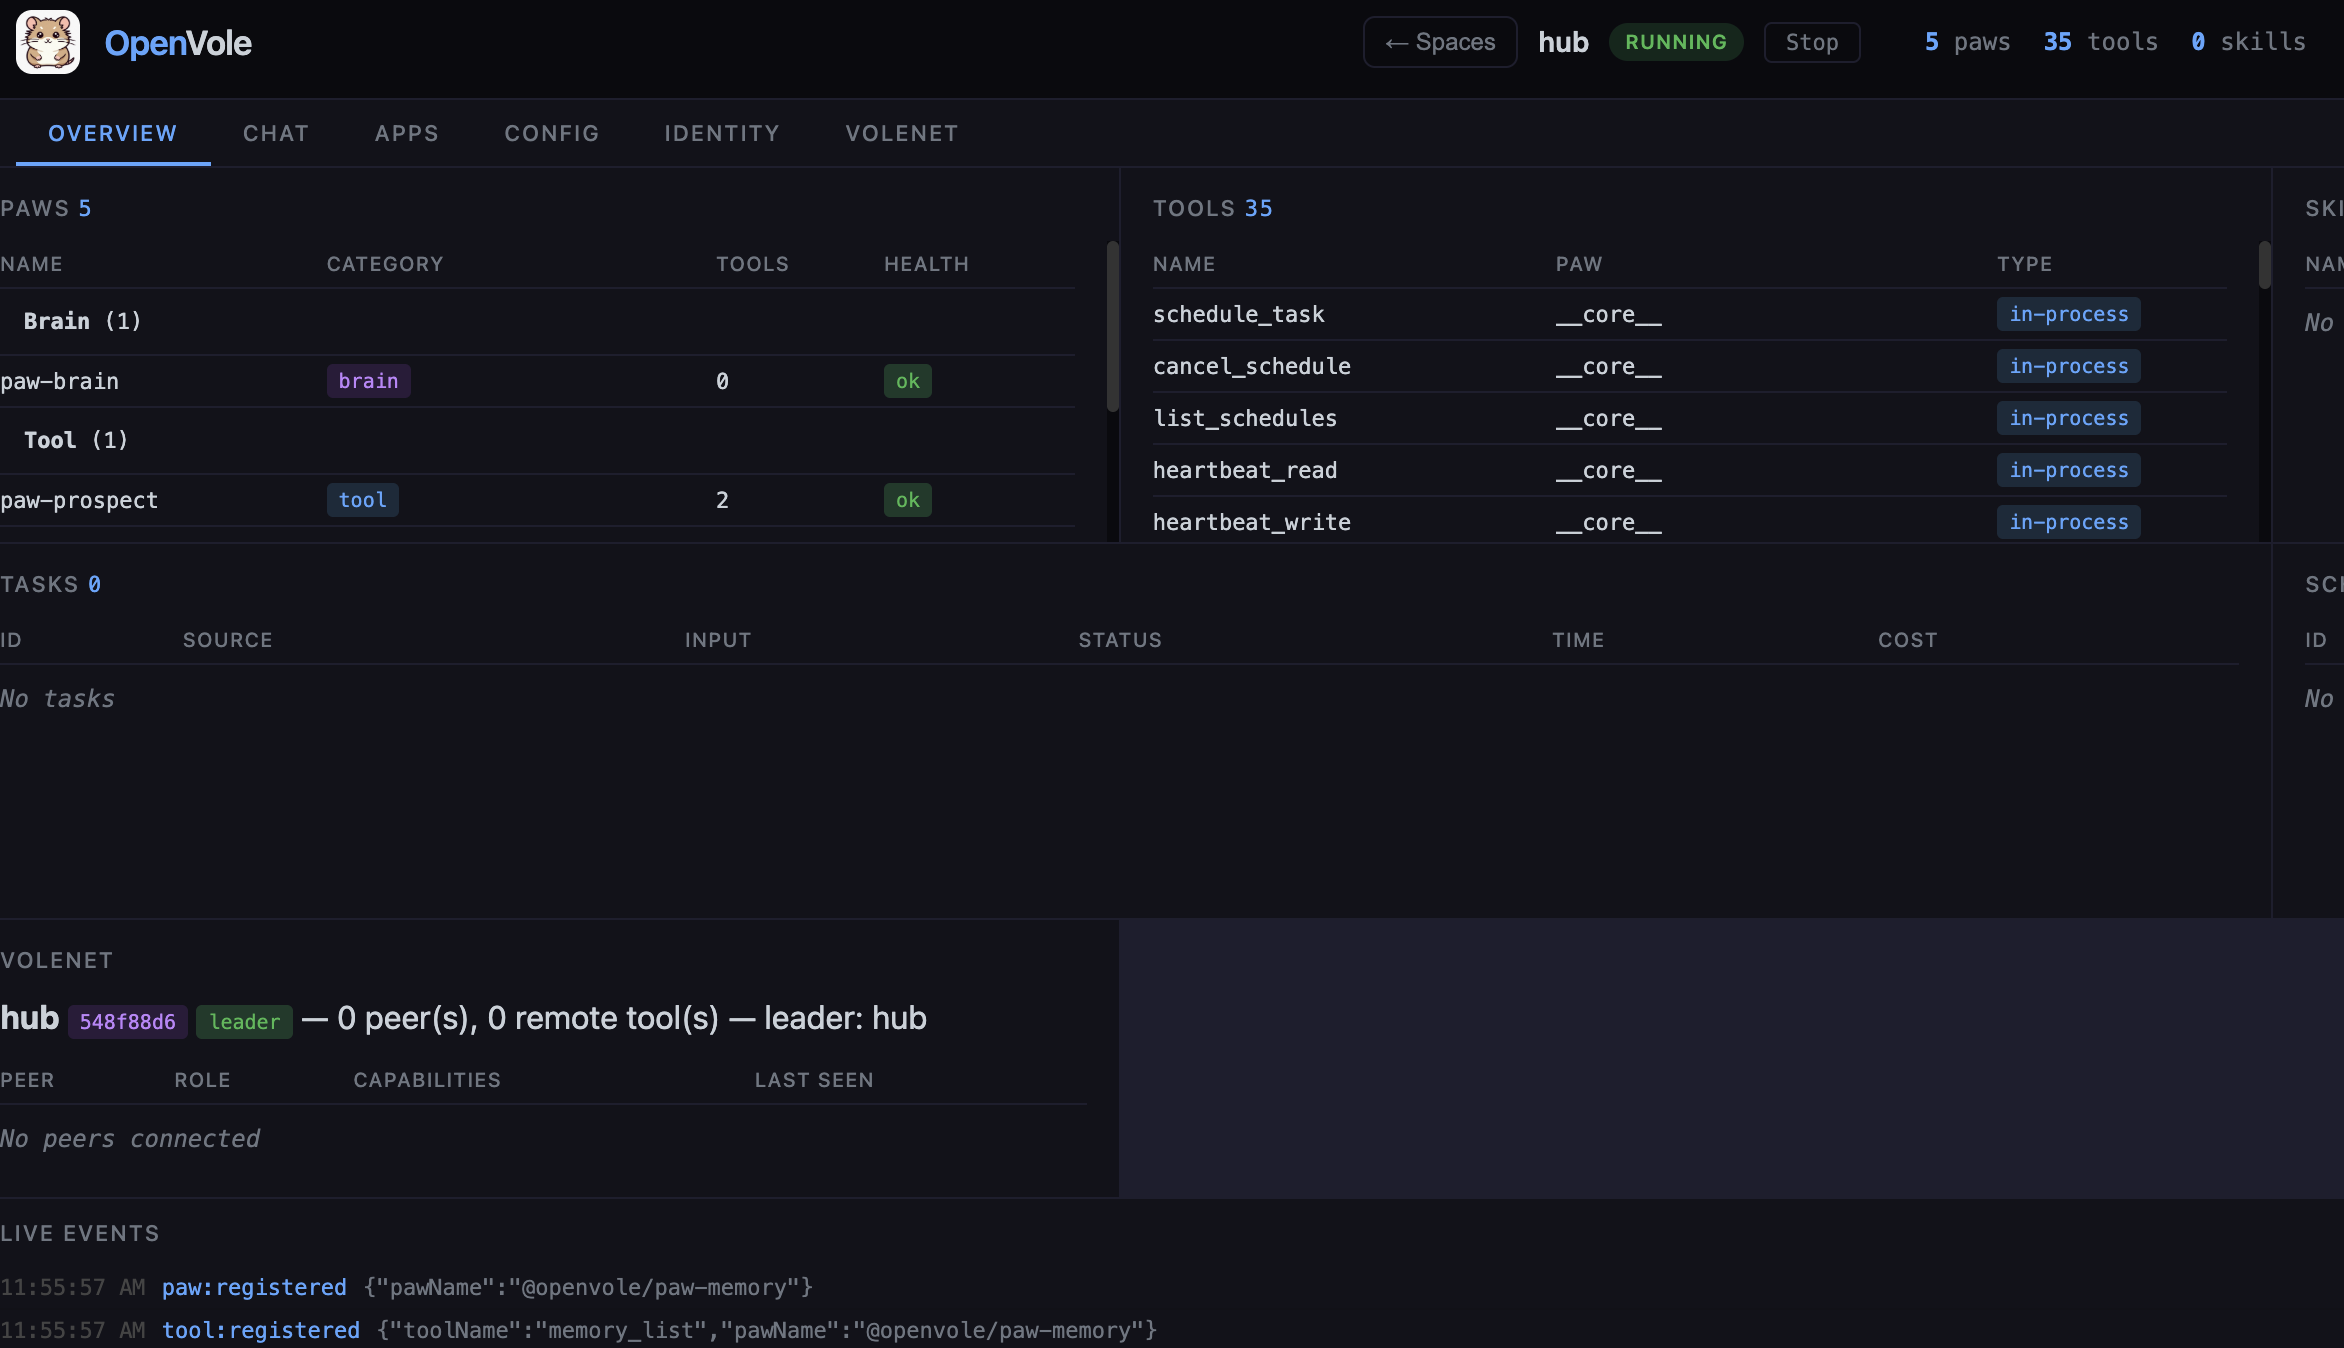This screenshot has width=2344, height=1348.
Task: Click the Tasks STATUS column header
Action: click(x=1120, y=640)
